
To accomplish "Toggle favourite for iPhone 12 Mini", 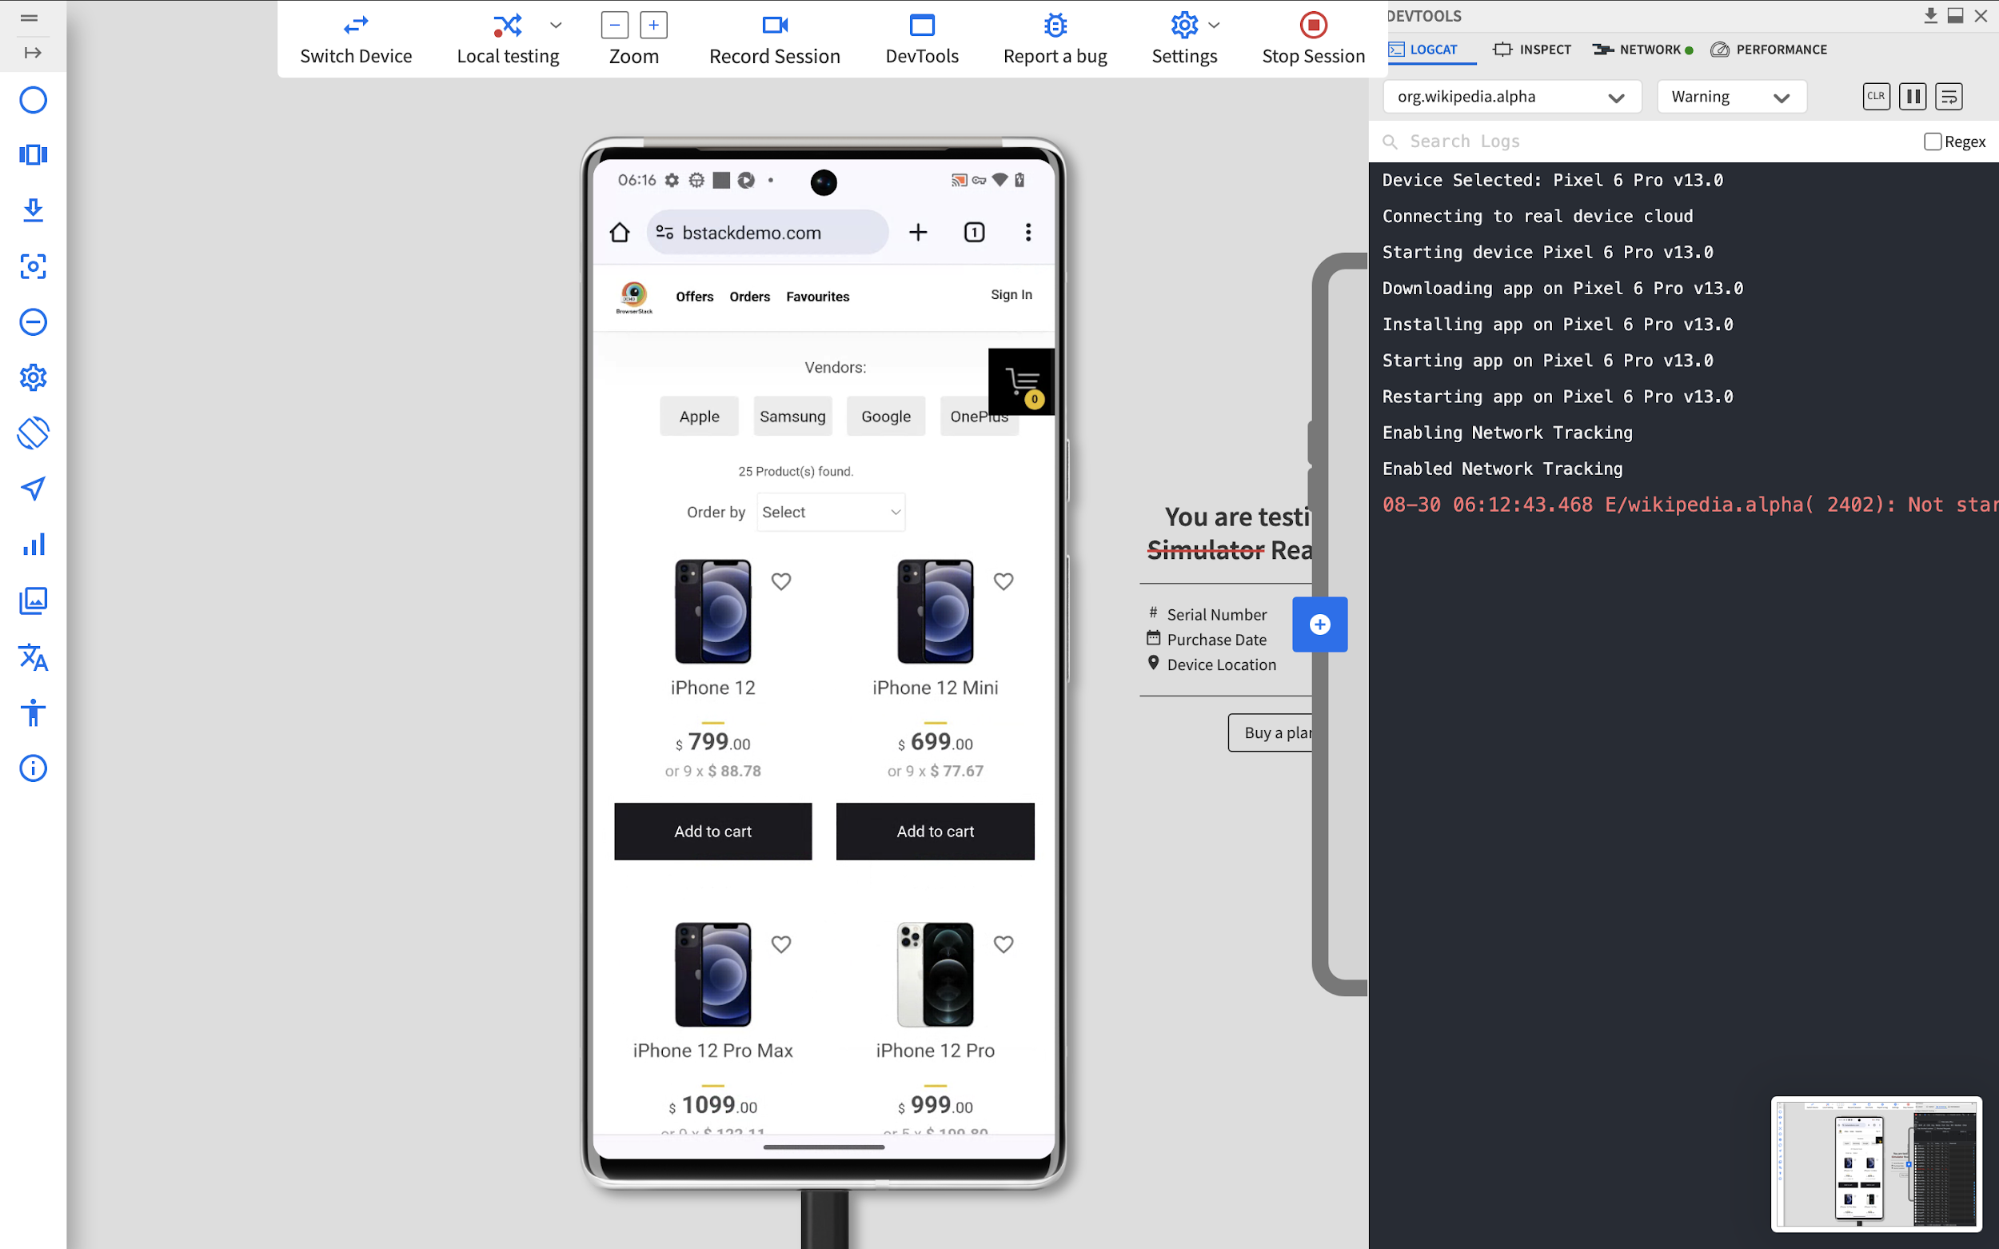I will pos(1002,581).
